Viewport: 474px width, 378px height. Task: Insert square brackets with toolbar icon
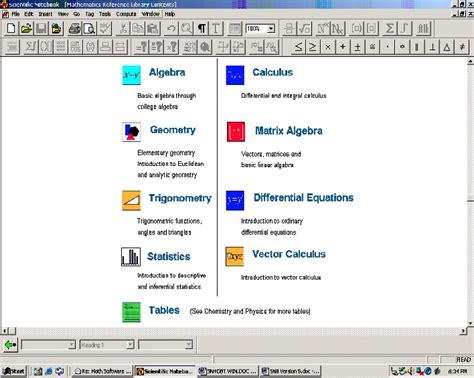371,29
